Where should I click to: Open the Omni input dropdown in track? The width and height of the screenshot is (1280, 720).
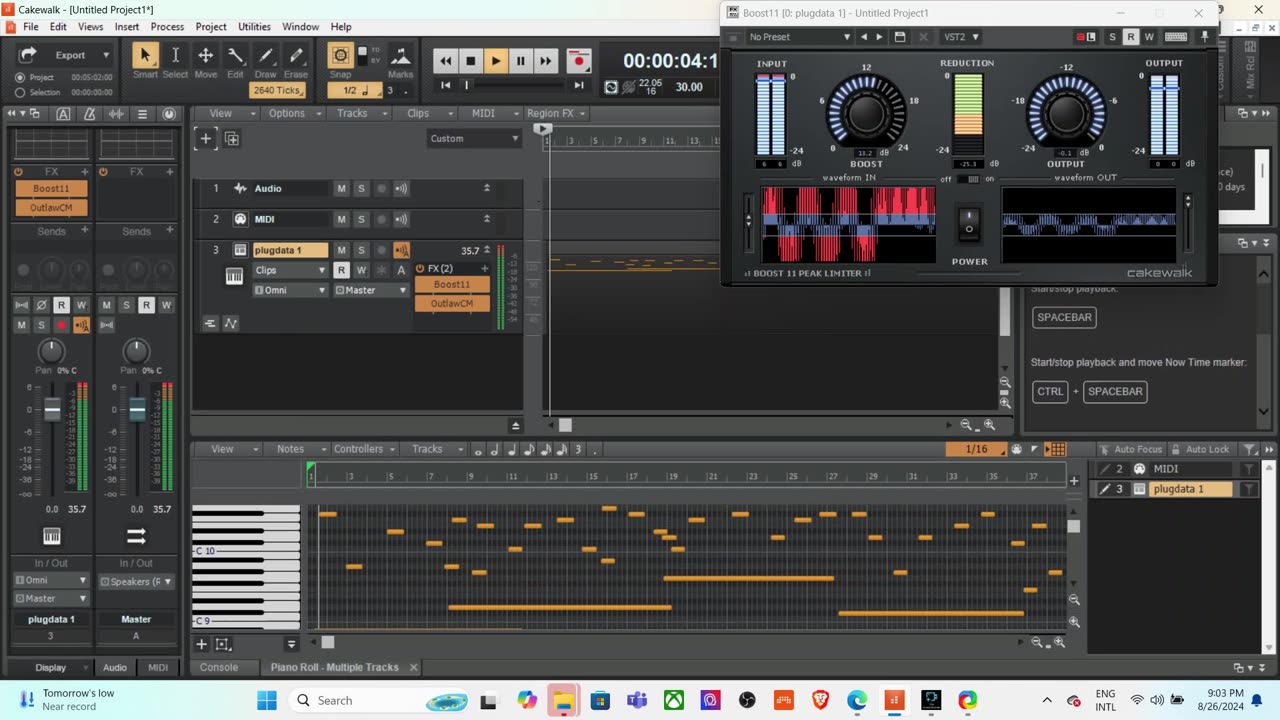point(290,290)
